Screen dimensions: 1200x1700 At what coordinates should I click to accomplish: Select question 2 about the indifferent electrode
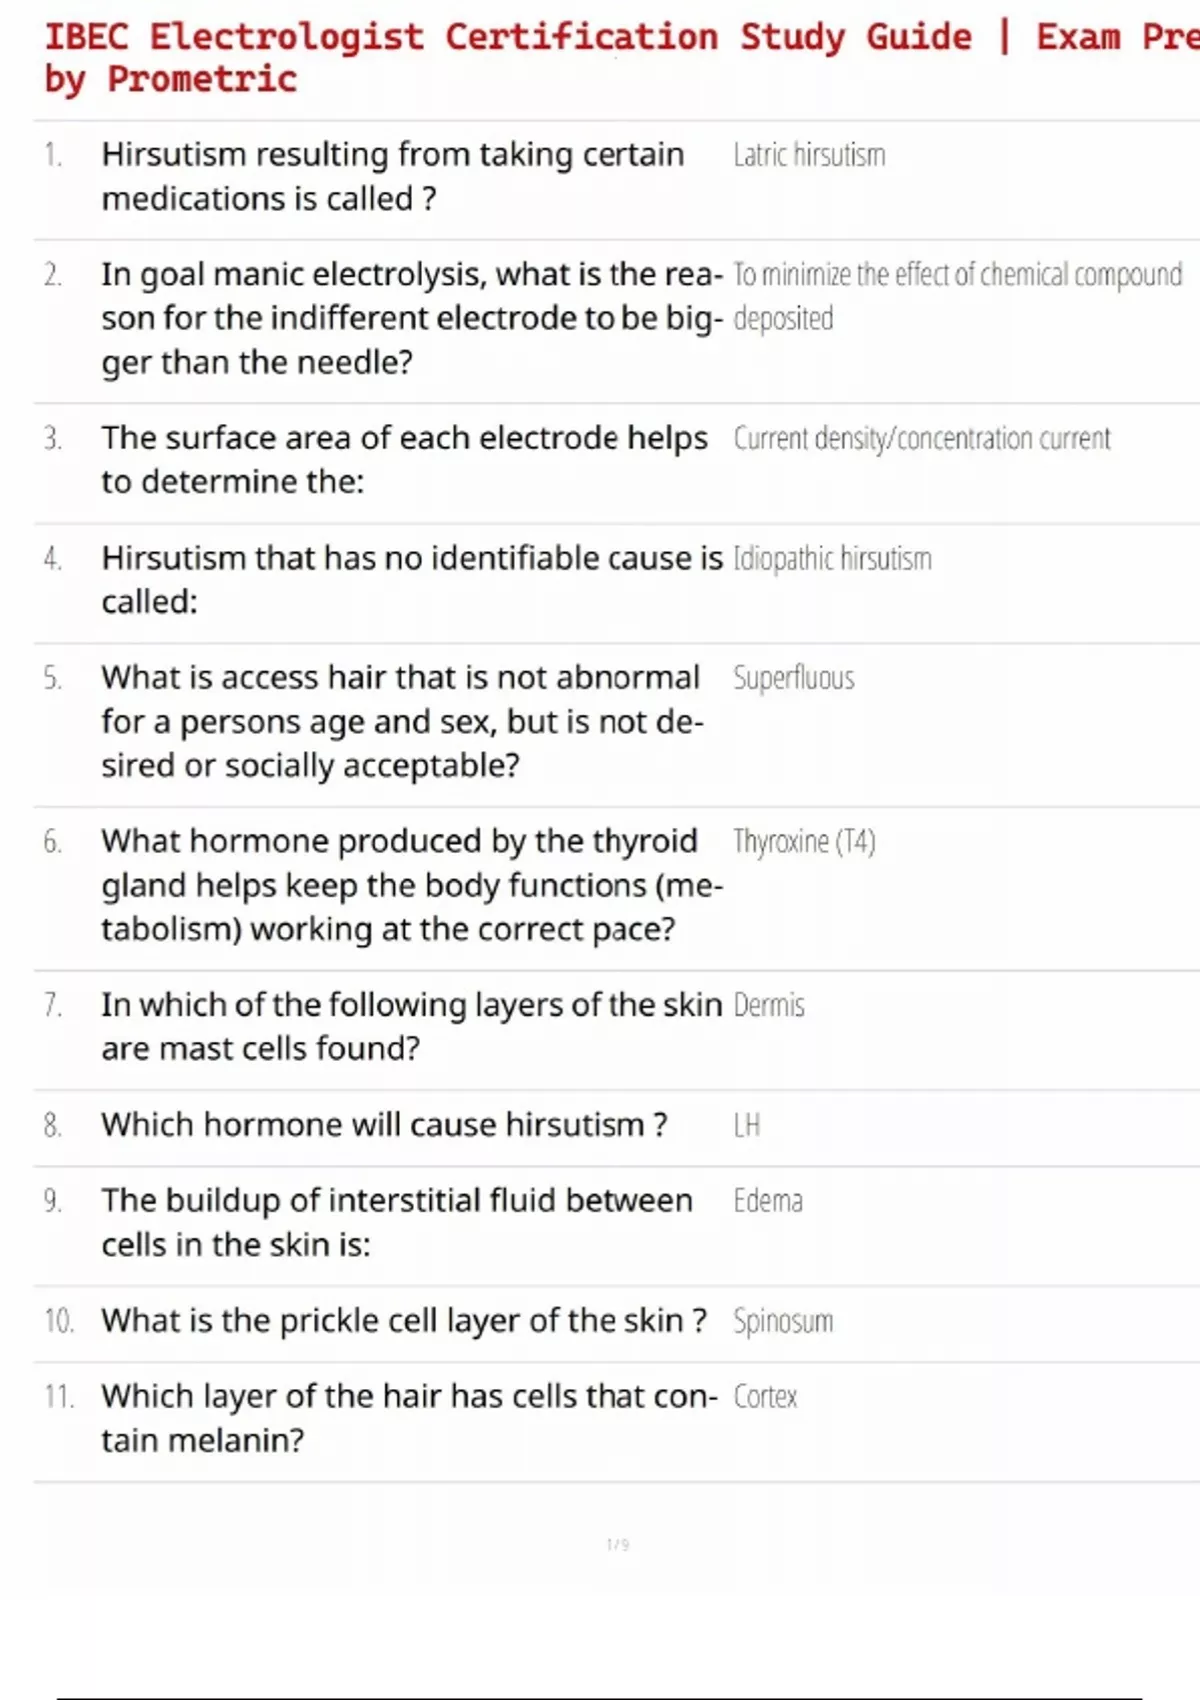point(411,318)
